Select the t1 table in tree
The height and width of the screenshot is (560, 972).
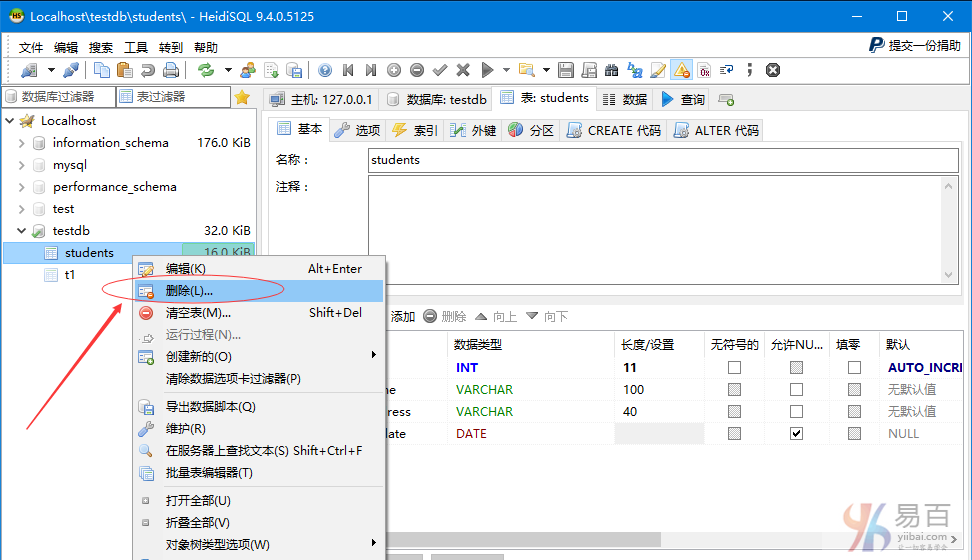70,275
